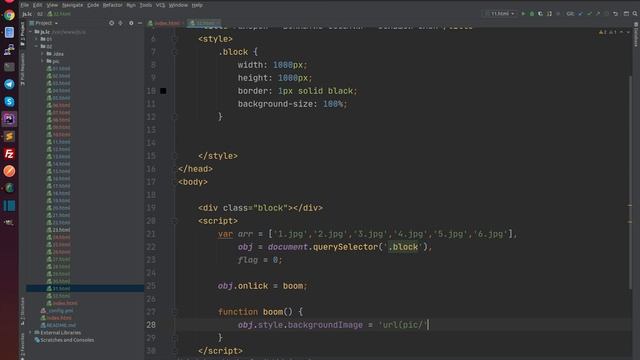Viewport: 640px width, 360px height.
Task: Open the terminal icon in the dock
Action: (x=9, y=67)
